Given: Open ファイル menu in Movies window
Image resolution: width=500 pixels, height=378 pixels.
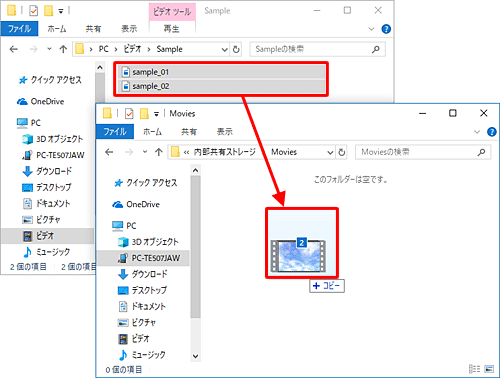Looking at the screenshot, I should 115,132.
